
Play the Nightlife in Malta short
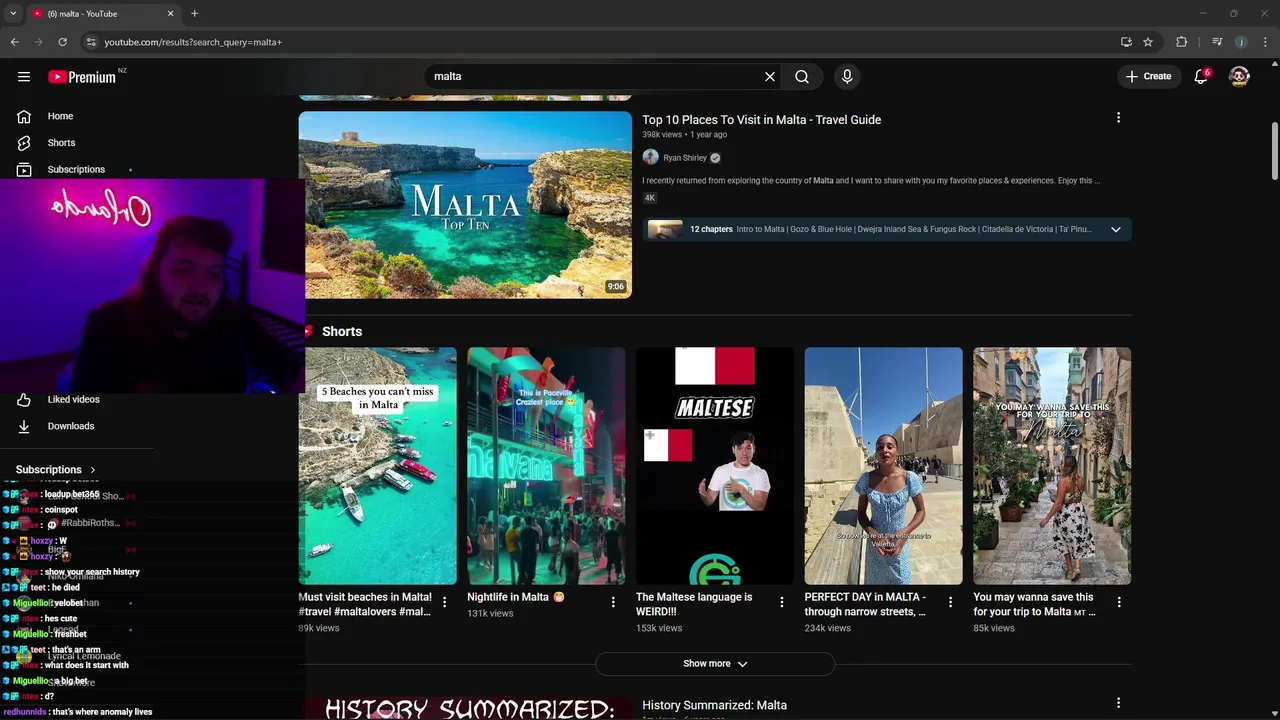[x=546, y=466]
